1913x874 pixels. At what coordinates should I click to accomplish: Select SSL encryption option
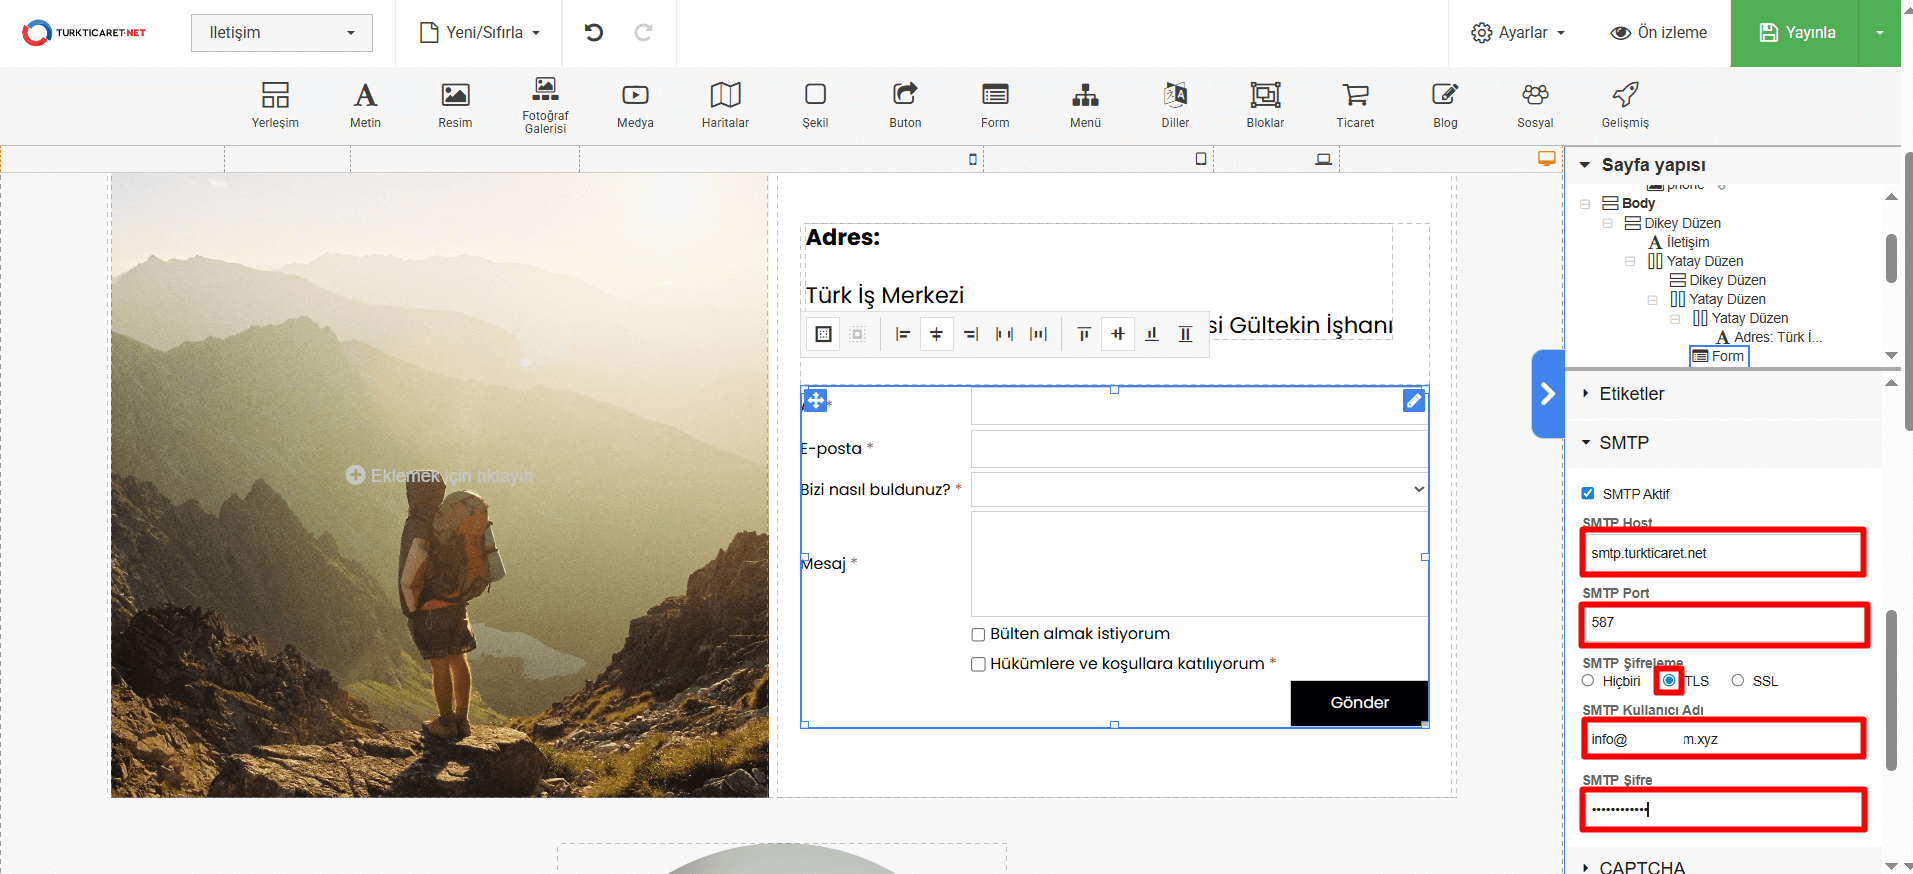click(1738, 681)
